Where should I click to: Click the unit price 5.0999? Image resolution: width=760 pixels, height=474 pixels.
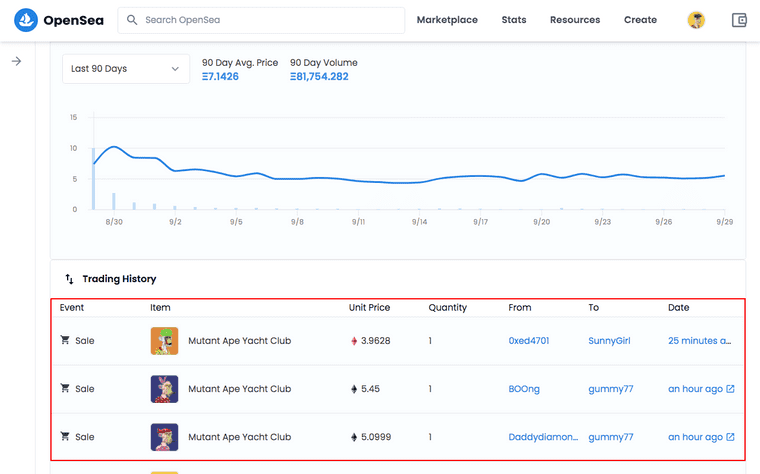pos(376,437)
